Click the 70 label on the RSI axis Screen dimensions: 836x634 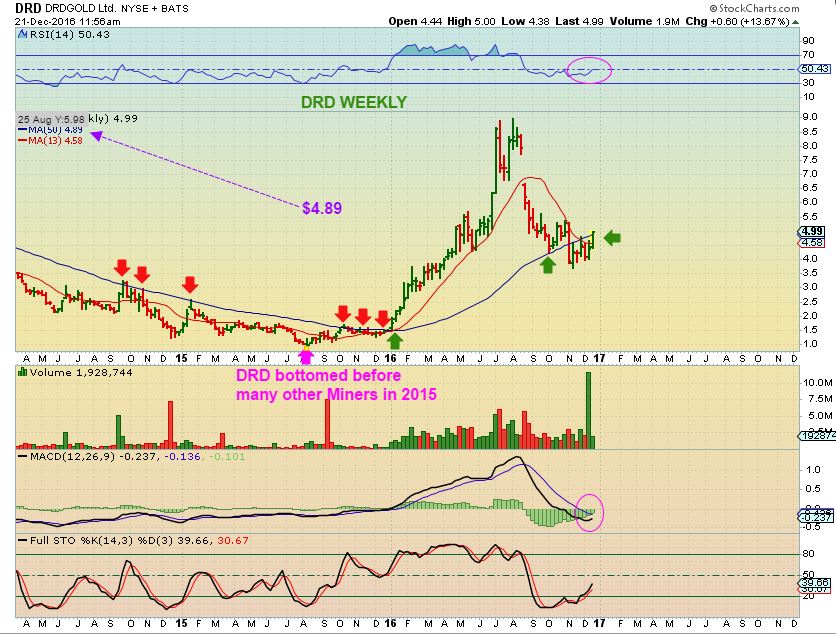(x=808, y=54)
